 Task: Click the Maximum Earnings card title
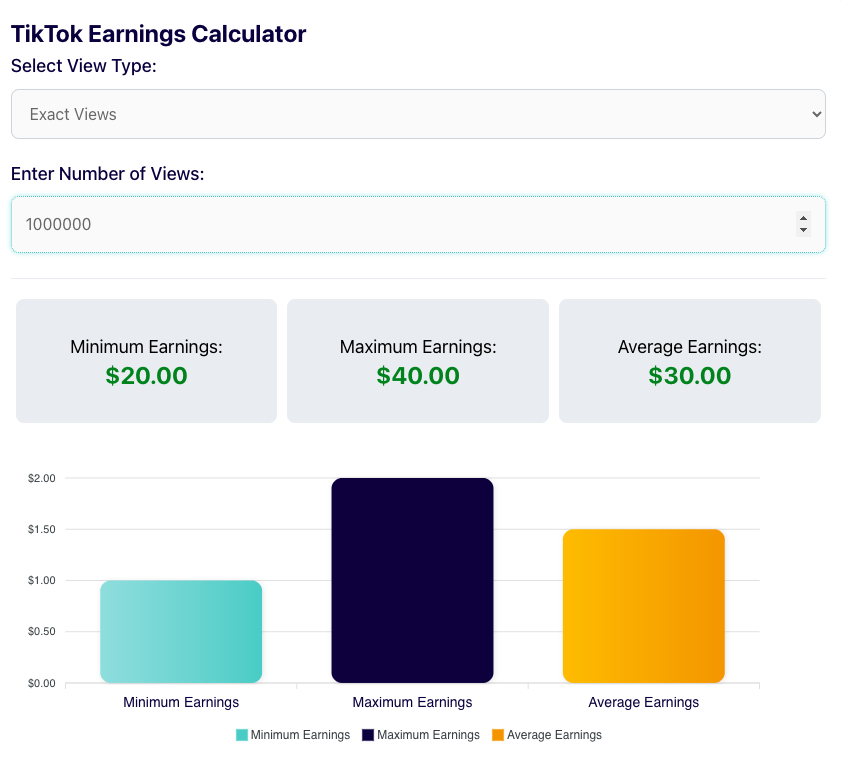(x=418, y=347)
